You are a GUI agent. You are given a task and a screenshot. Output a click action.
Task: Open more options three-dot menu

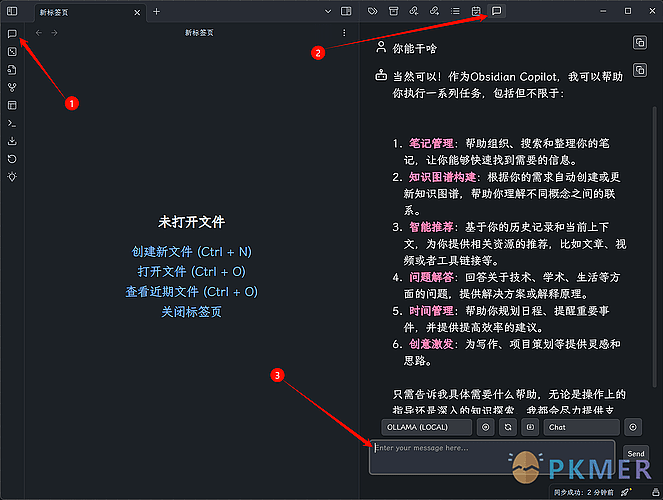(x=344, y=33)
